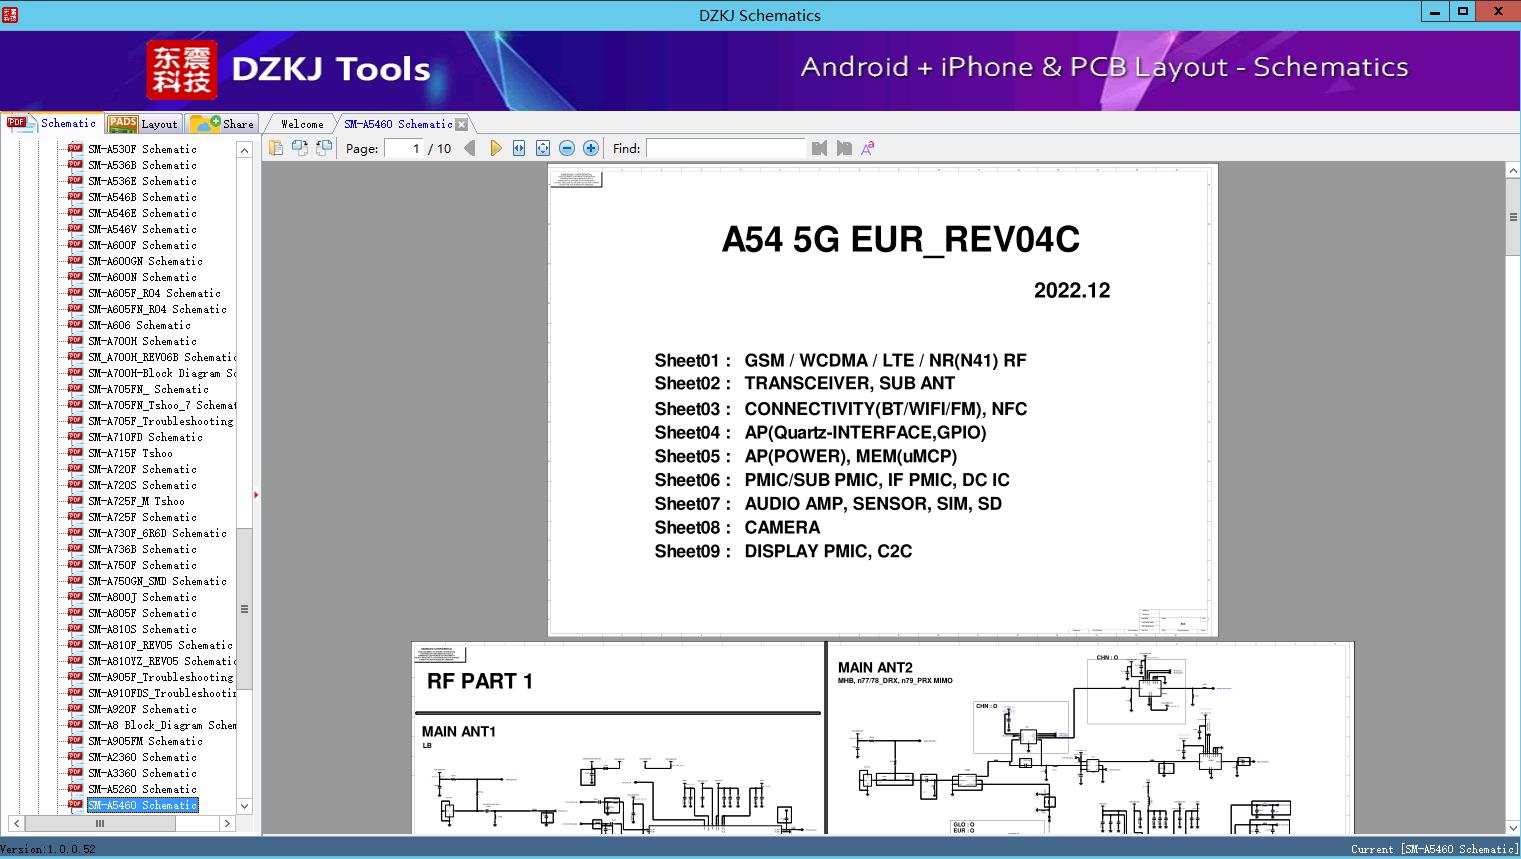Open SM-A905FM Schematic in the tree
This screenshot has height=859, width=1521.
tap(145, 741)
